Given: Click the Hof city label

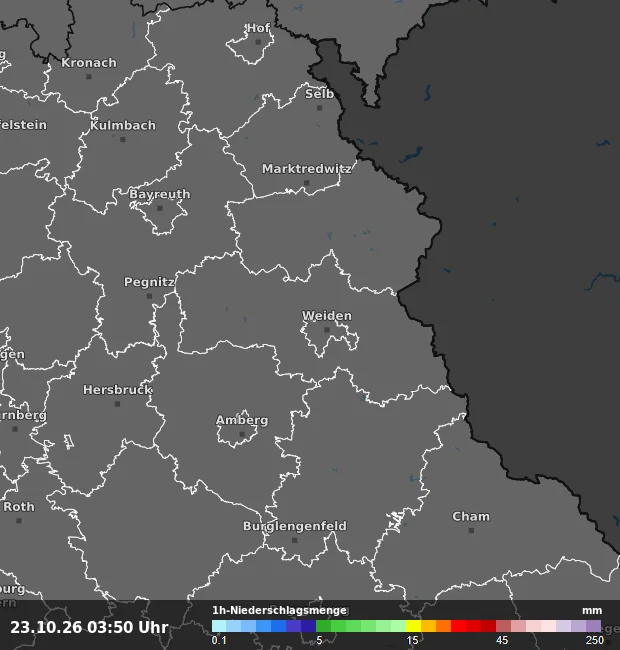Looking at the screenshot, I should [259, 28].
